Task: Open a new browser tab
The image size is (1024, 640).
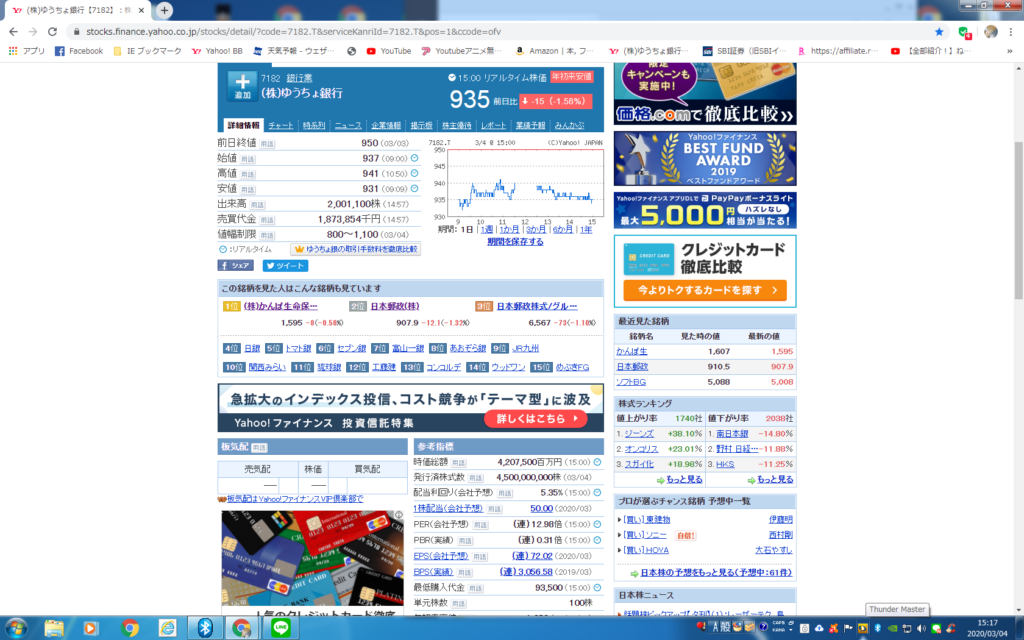Action: (x=164, y=10)
